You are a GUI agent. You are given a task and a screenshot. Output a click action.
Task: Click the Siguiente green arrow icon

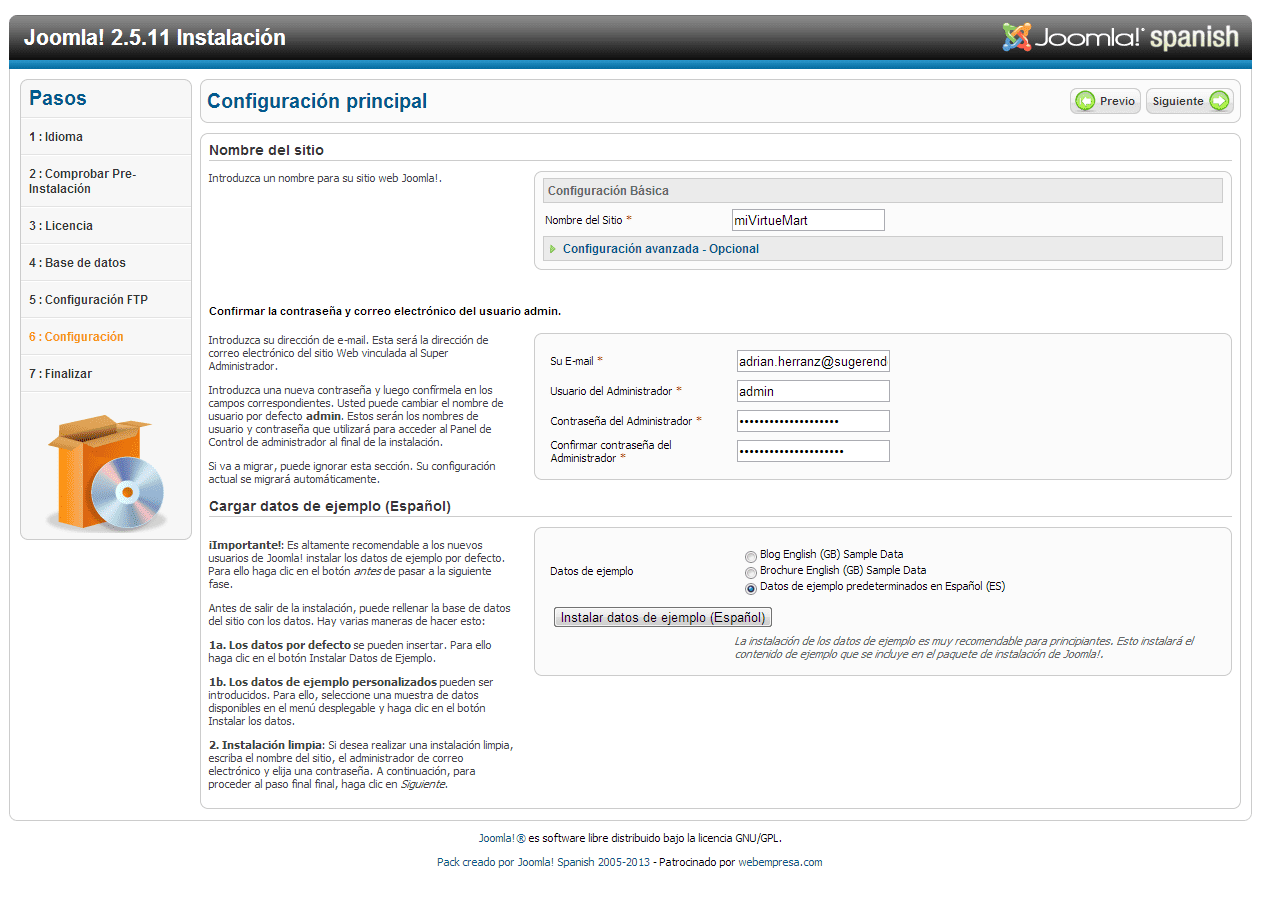click(x=1219, y=101)
